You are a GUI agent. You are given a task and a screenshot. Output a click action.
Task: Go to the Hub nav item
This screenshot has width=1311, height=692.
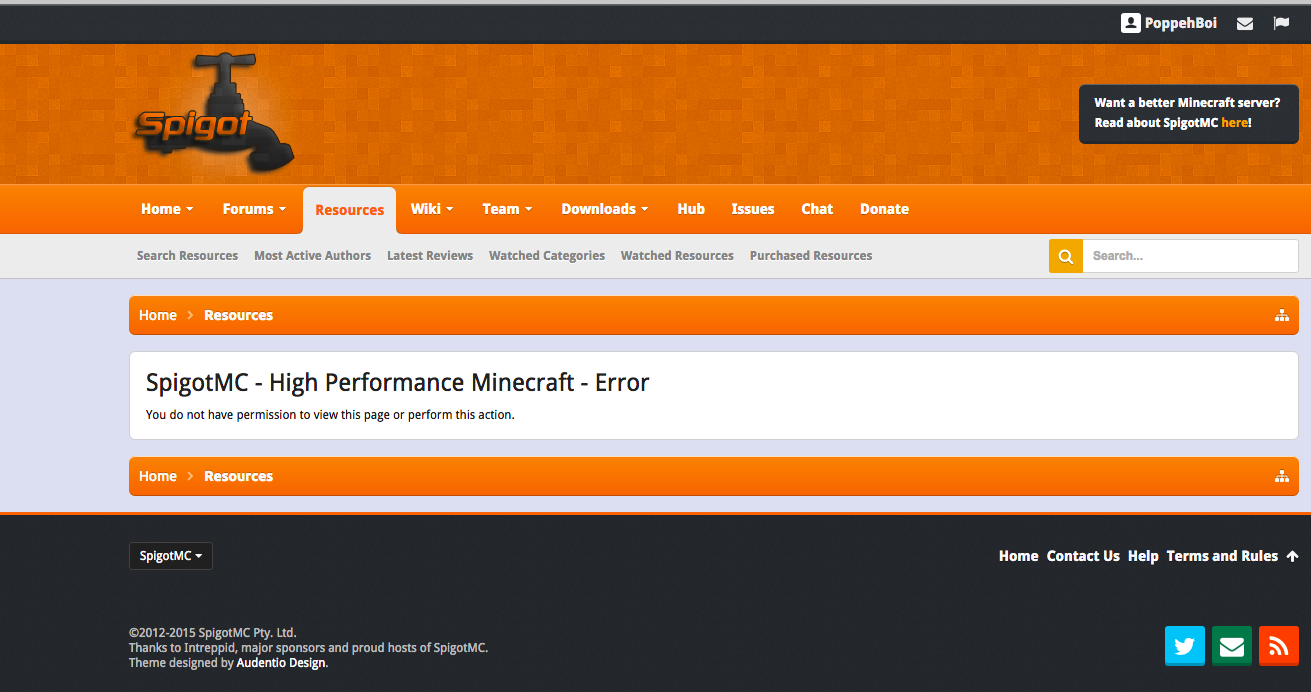[x=691, y=209]
